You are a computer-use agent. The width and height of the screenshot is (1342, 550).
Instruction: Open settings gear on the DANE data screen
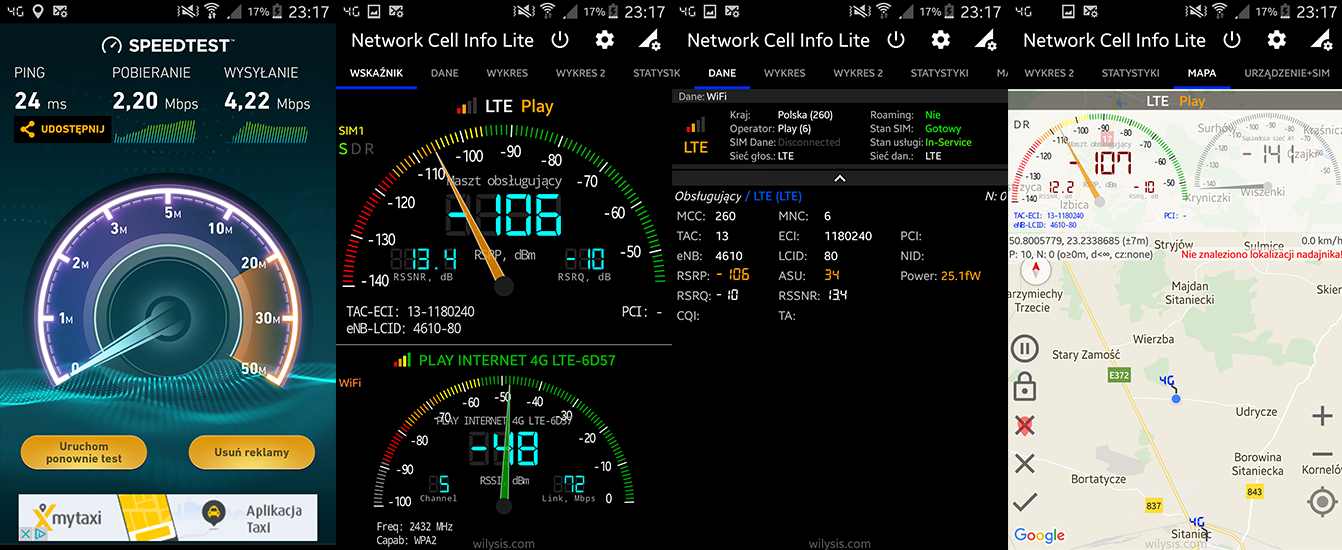tap(941, 40)
